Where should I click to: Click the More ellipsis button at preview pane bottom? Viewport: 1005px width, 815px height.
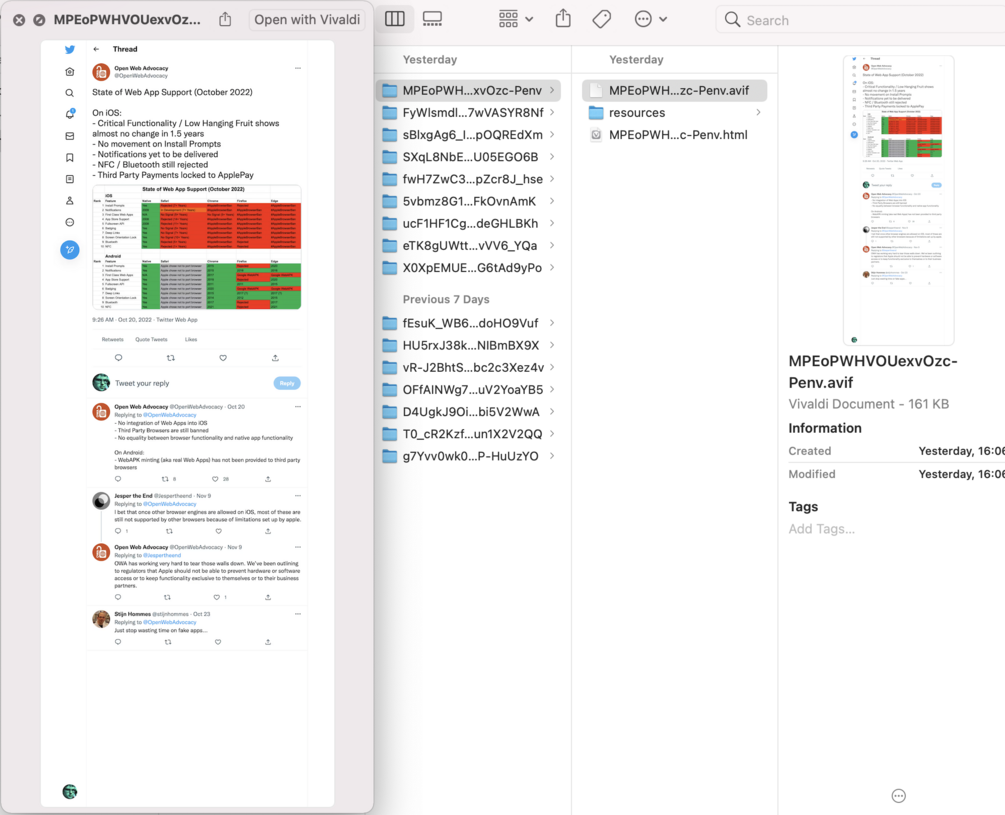[x=899, y=796]
